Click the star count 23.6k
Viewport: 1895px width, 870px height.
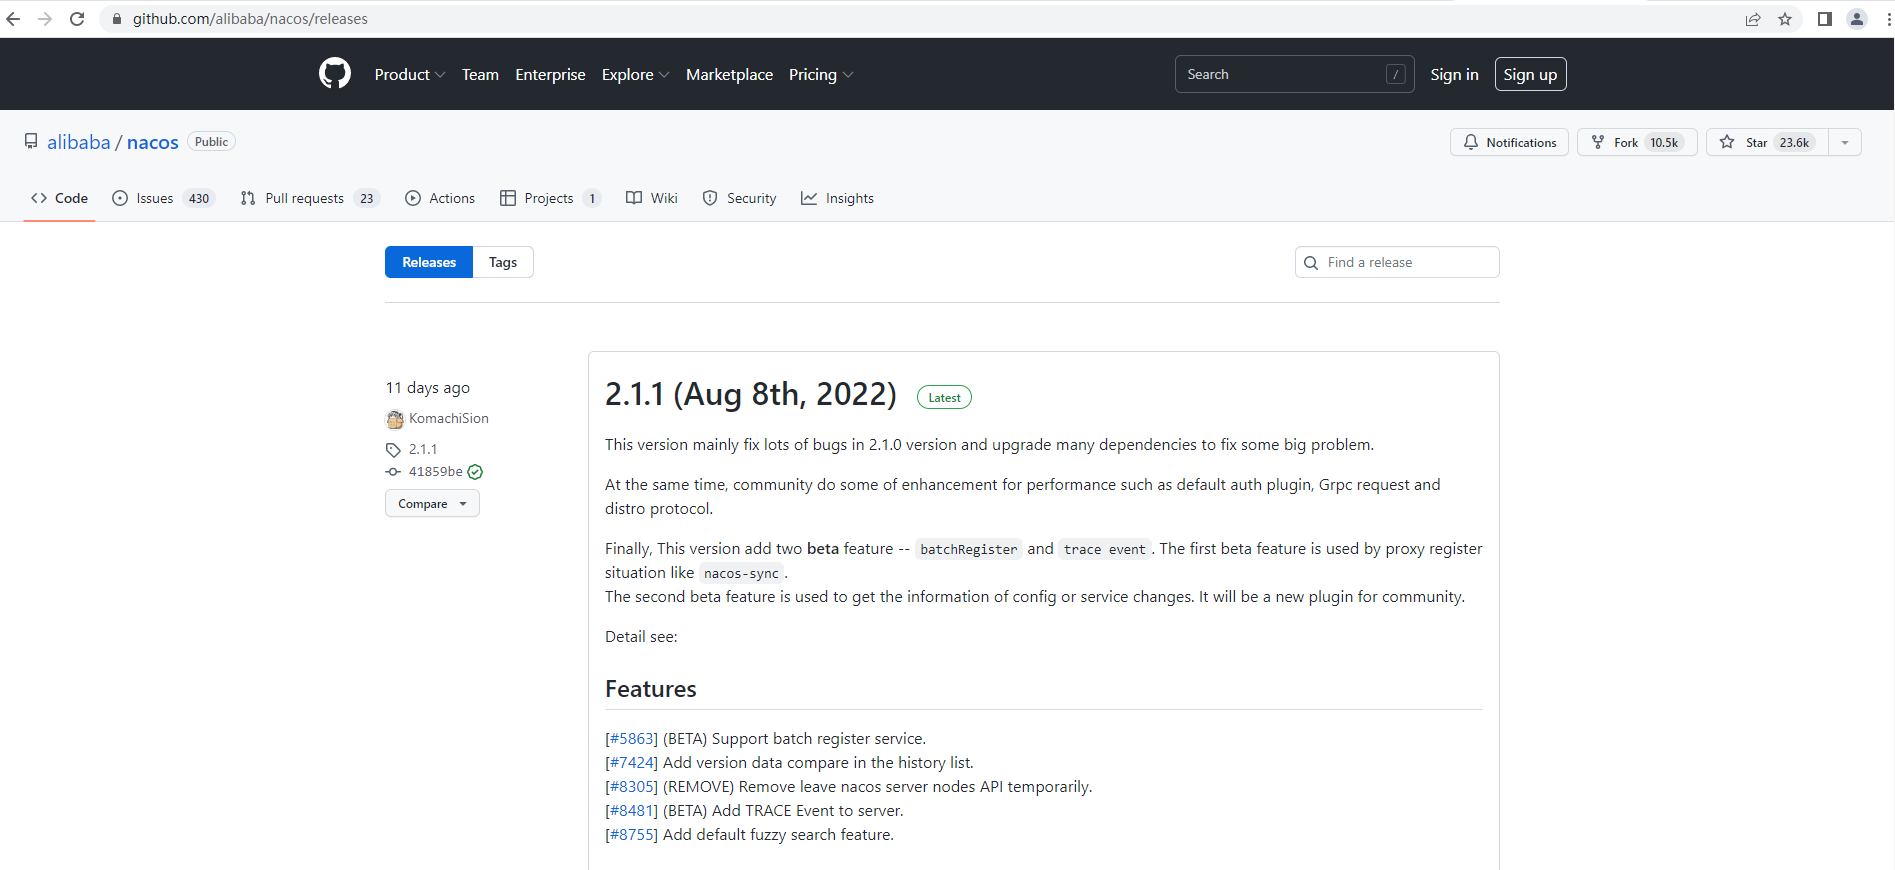[1794, 143]
